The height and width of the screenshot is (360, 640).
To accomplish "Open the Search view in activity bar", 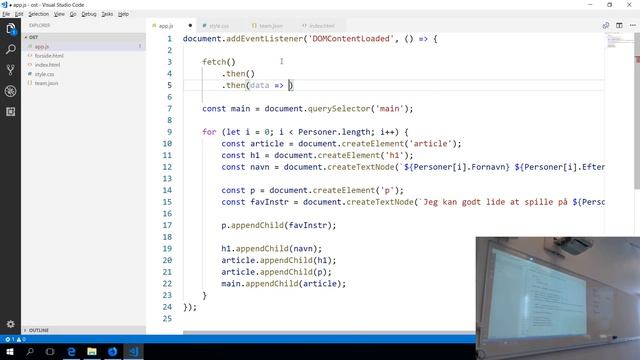I will (x=11, y=49).
